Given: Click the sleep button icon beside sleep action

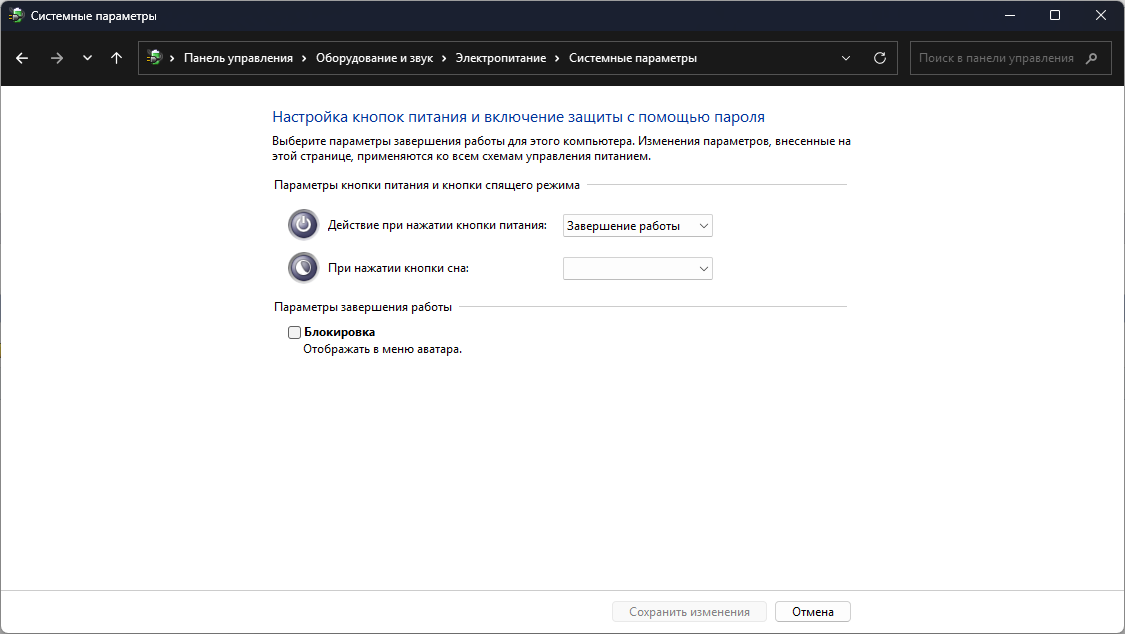Looking at the screenshot, I should 303,267.
